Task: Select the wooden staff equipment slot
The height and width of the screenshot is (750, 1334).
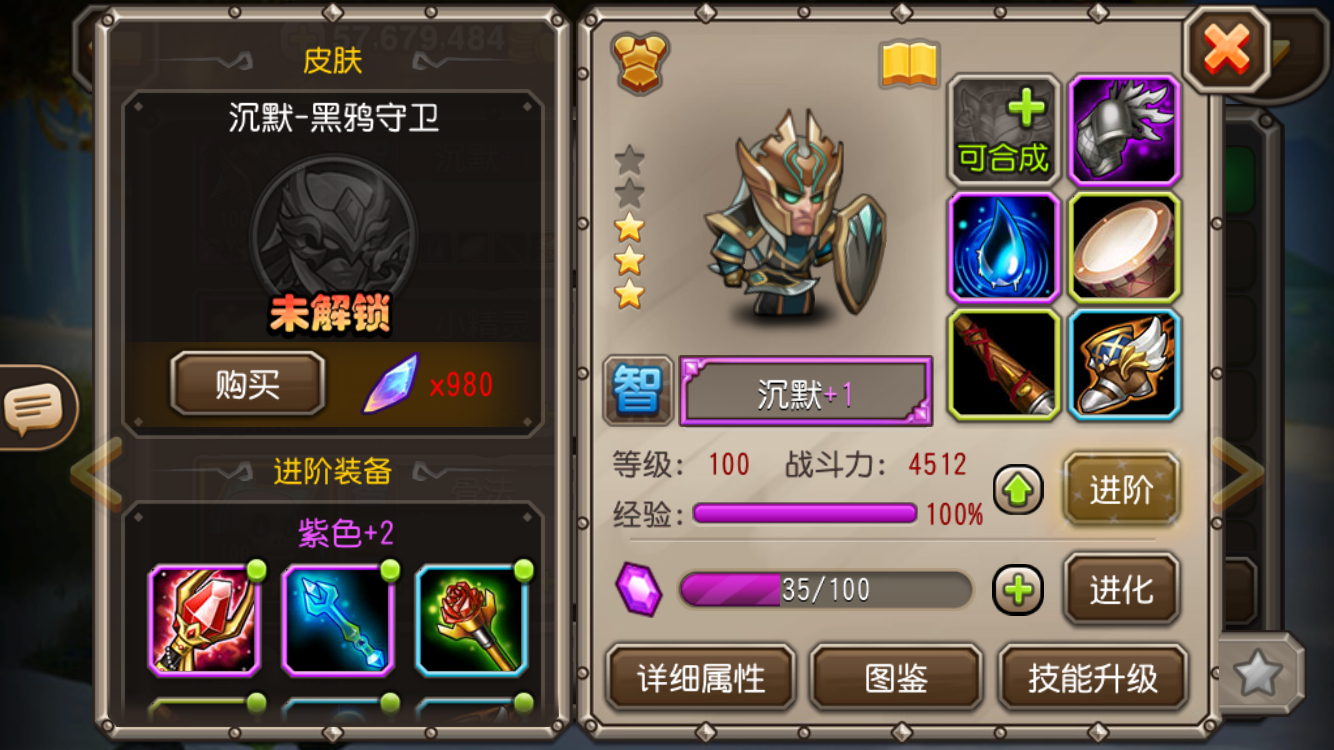Action: tap(1003, 364)
